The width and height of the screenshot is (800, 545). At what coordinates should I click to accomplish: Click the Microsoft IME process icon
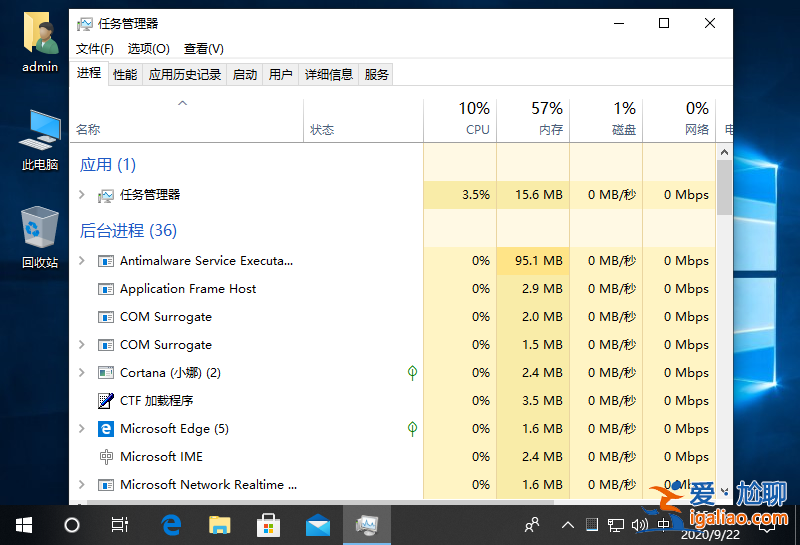point(106,457)
